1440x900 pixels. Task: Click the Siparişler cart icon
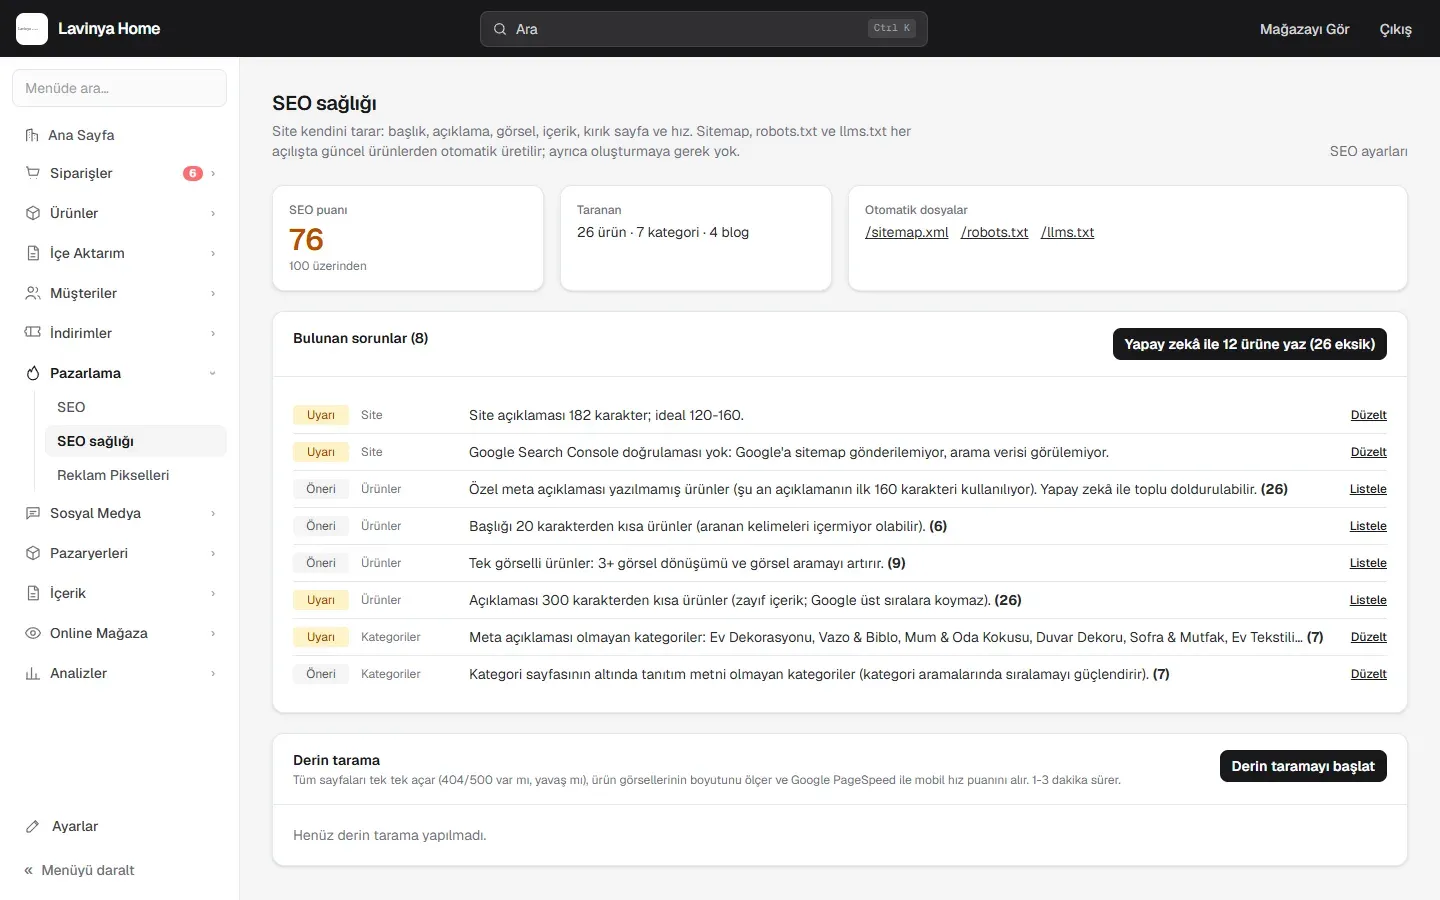[33, 173]
